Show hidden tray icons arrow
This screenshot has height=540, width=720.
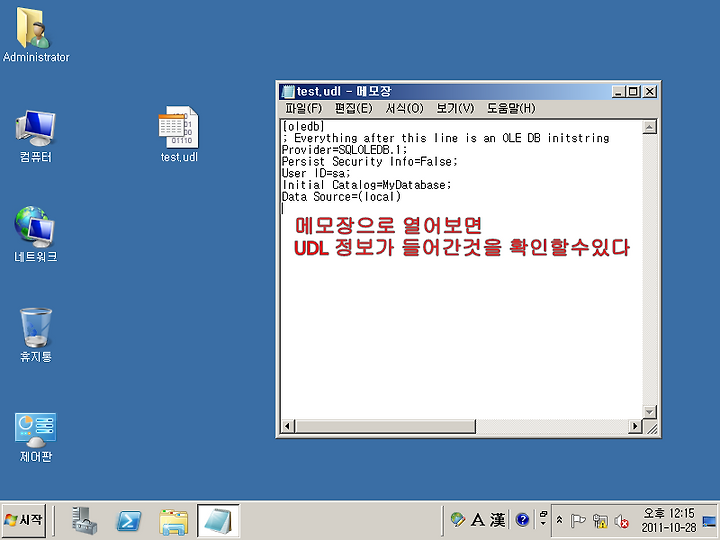[559, 520]
